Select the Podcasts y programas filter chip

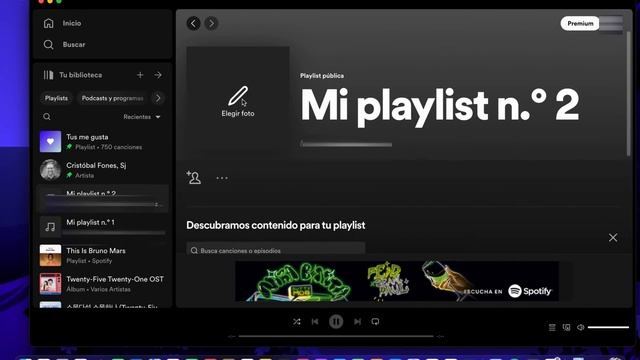pos(112,98)
